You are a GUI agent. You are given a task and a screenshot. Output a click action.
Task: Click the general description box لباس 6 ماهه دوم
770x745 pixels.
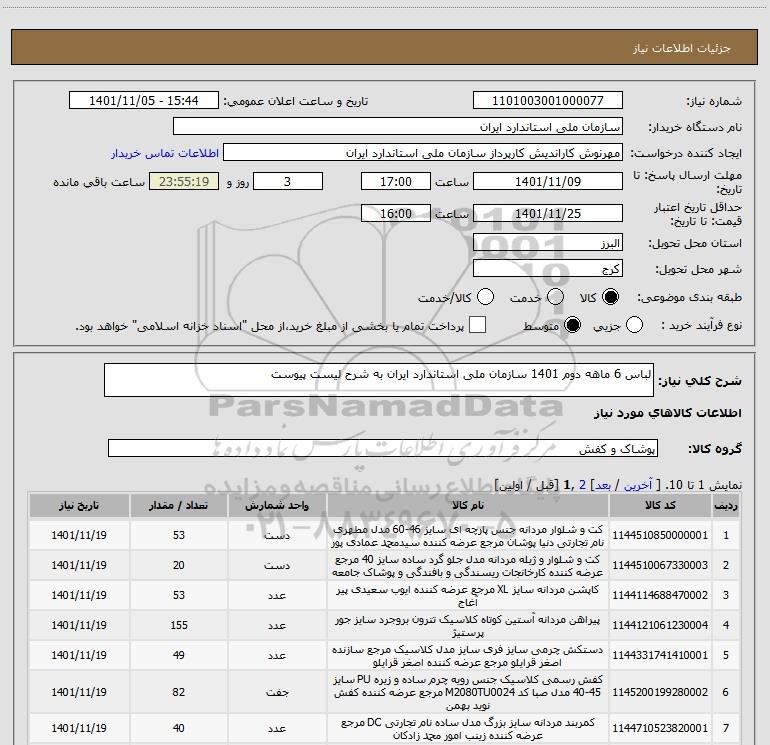point(379,380)
